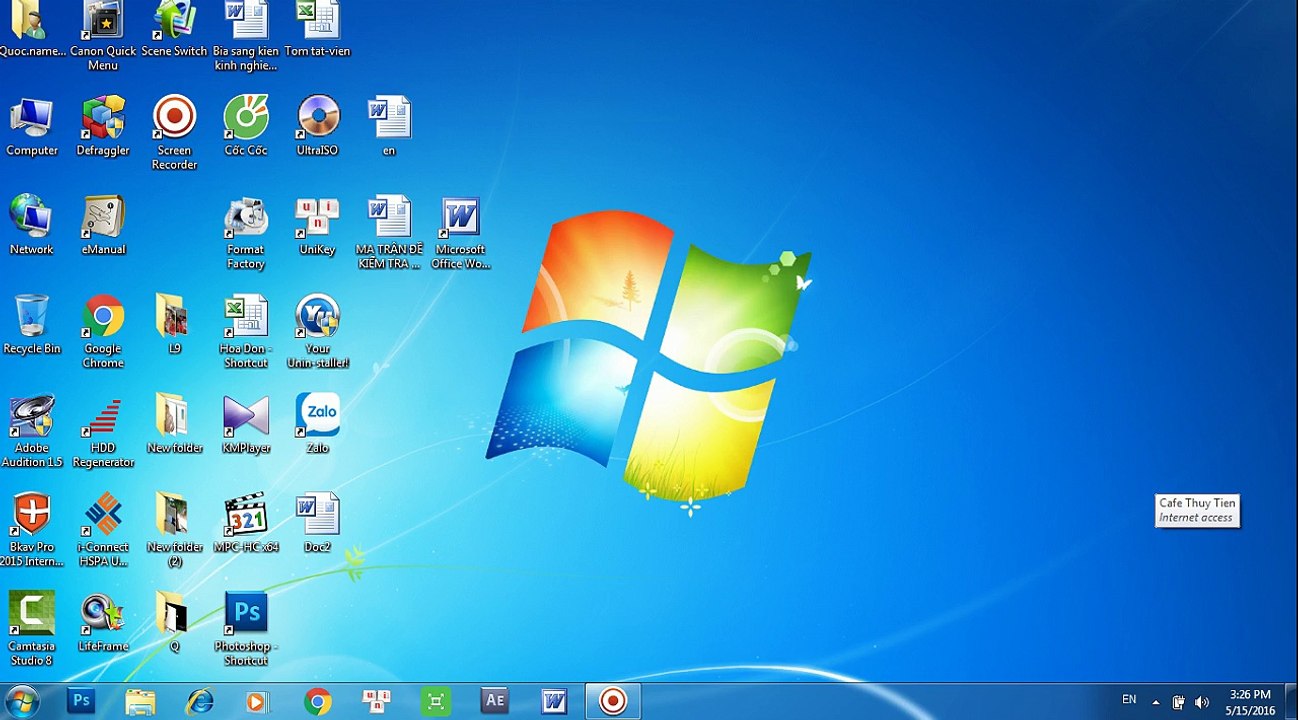
Task: Open the Canon Quick Menu desktop shortcut
Action: point(103,36)
